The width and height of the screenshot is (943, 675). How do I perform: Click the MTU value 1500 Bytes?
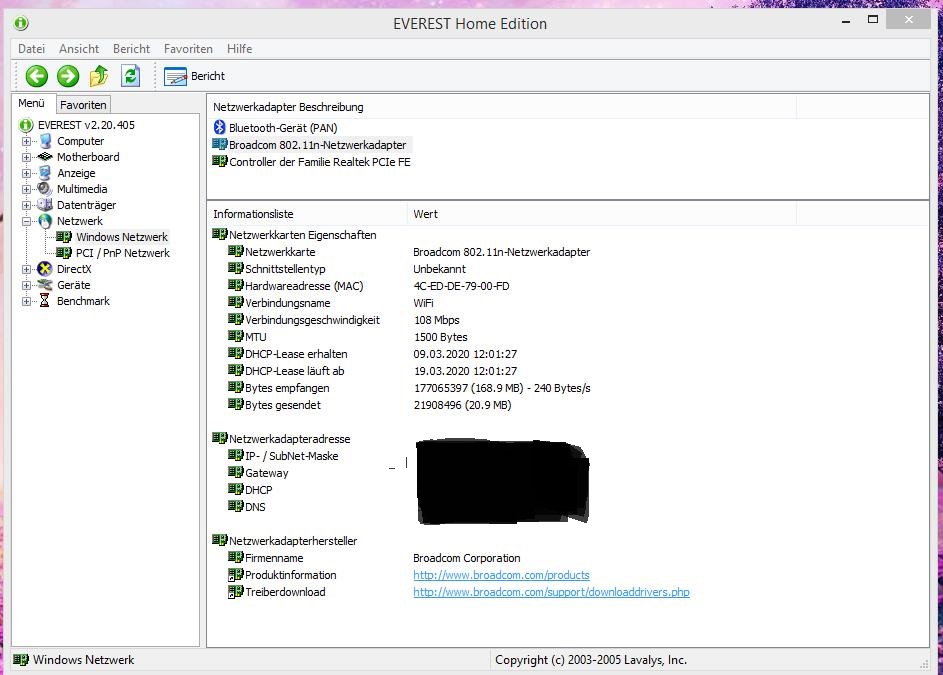point(440,337)
